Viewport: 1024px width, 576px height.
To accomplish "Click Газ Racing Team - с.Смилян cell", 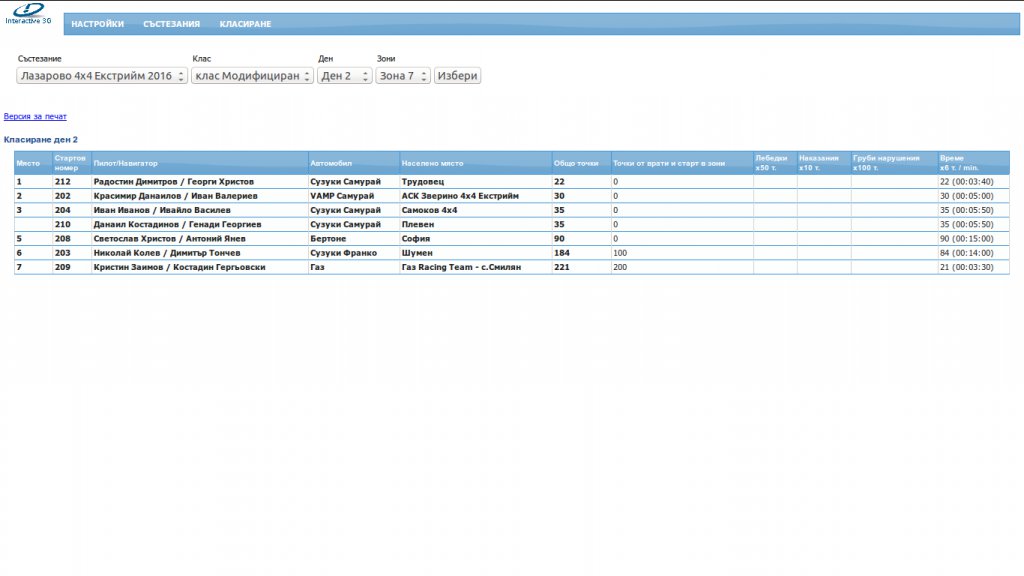I will pos(461,267).
